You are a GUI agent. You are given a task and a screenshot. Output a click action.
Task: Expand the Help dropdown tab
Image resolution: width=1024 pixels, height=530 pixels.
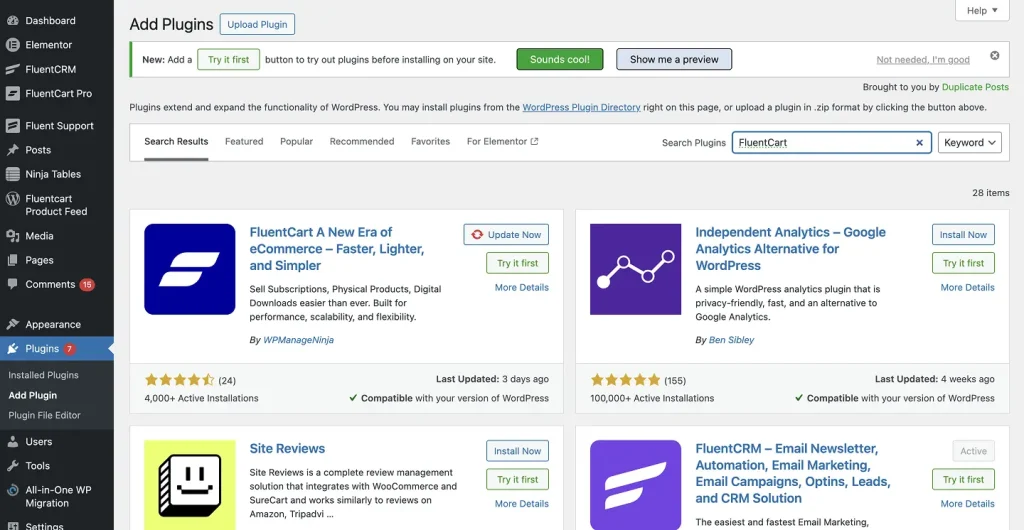coord(982,10)
